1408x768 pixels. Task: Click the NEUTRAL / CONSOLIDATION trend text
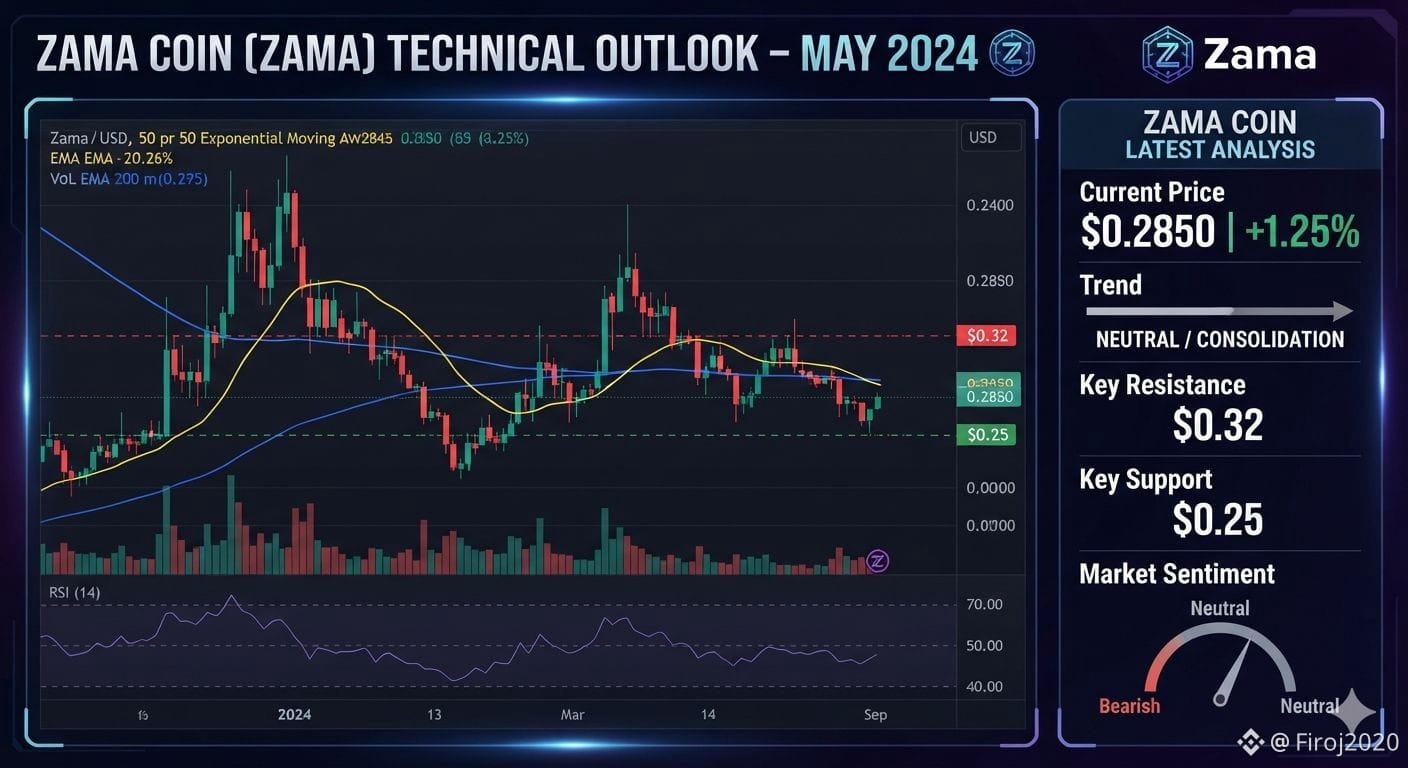coord(1220,339)
